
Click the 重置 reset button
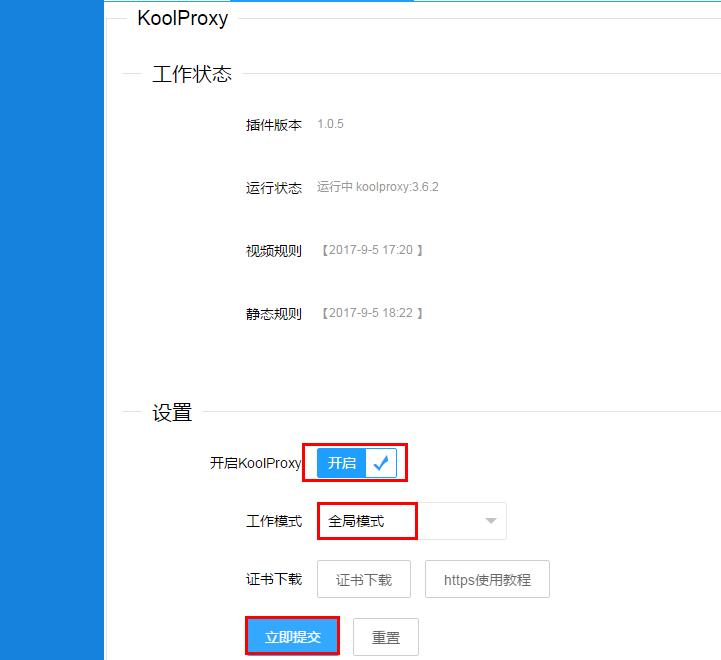point(386,637)
